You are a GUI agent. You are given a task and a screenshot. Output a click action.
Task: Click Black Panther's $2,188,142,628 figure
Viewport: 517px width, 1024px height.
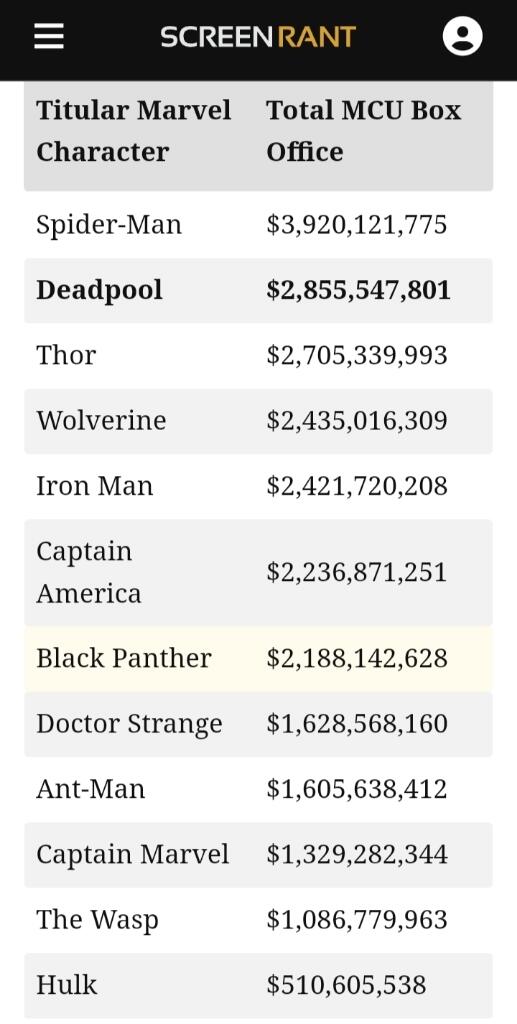coord(357,658)
